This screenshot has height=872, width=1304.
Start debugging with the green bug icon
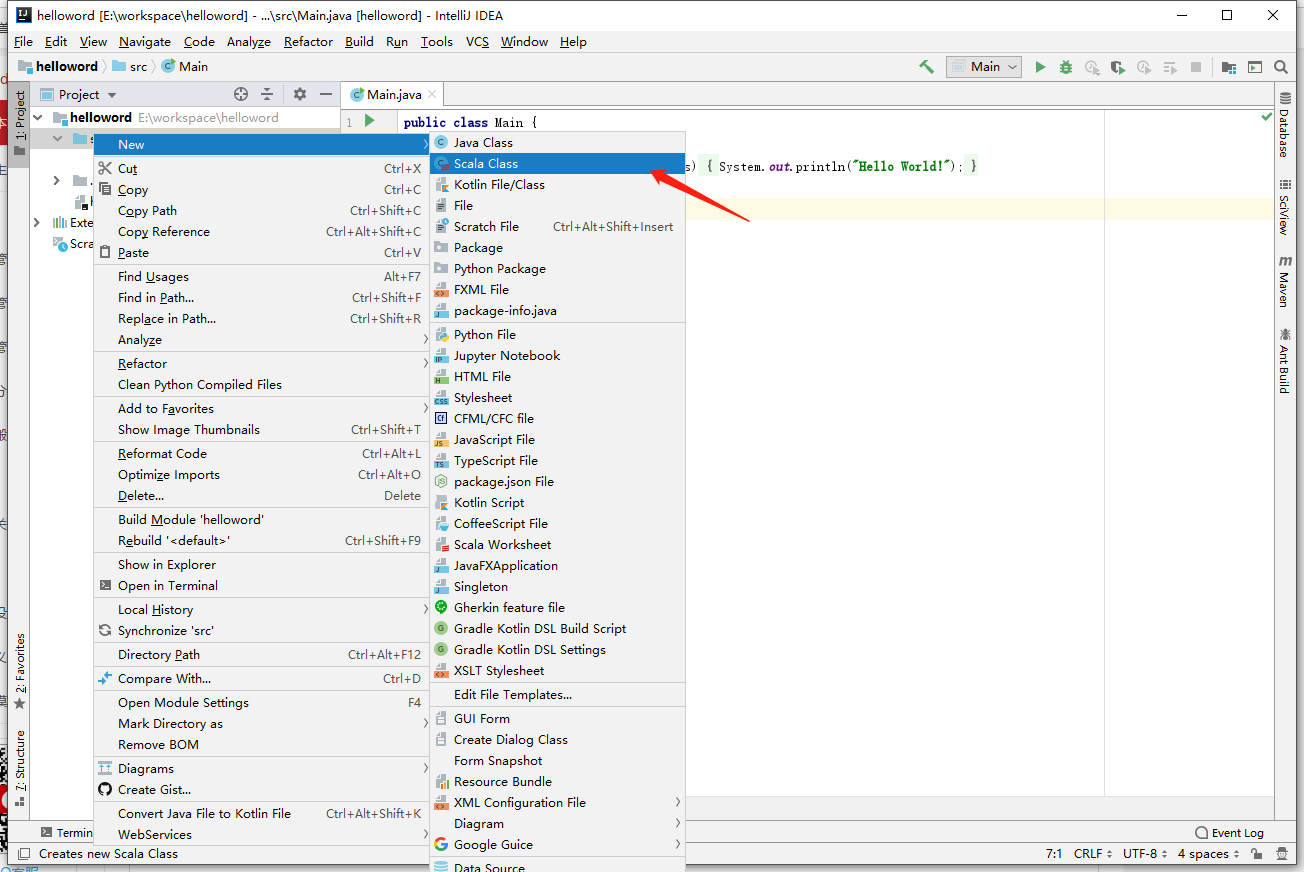click(x=1066, y=67)
